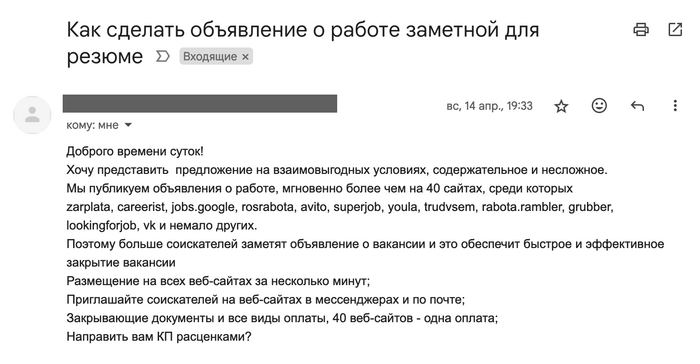Click the "кому: мне" recipient text

(92, 125)
